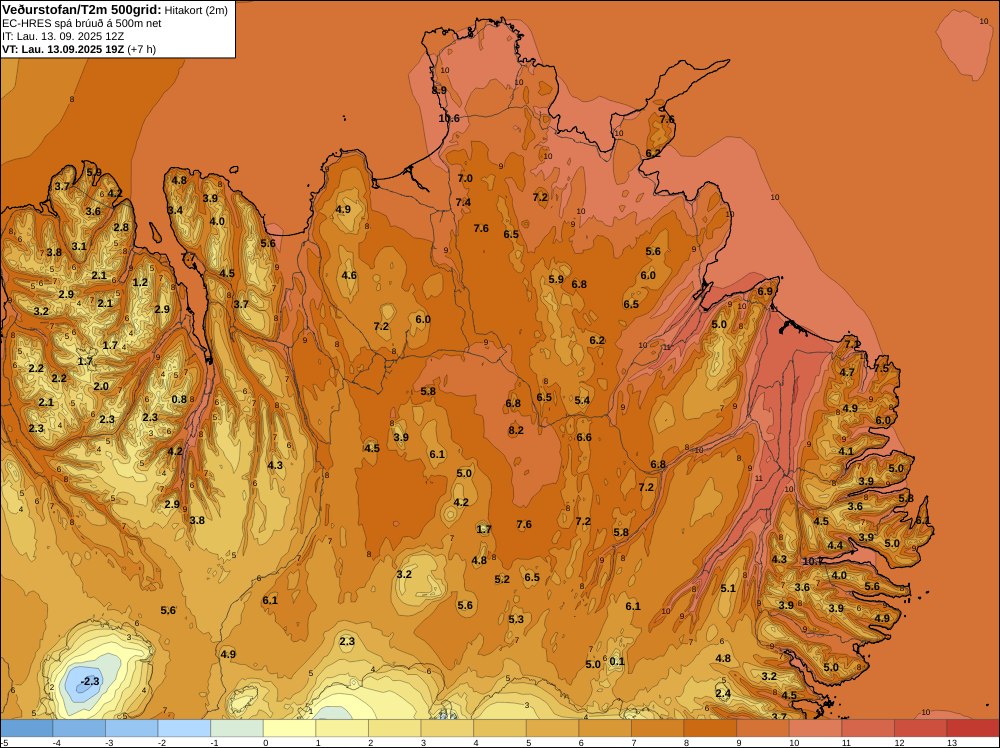Click the legend swatch between 4 and 5
1000x748 pixels.
(499, 728)
